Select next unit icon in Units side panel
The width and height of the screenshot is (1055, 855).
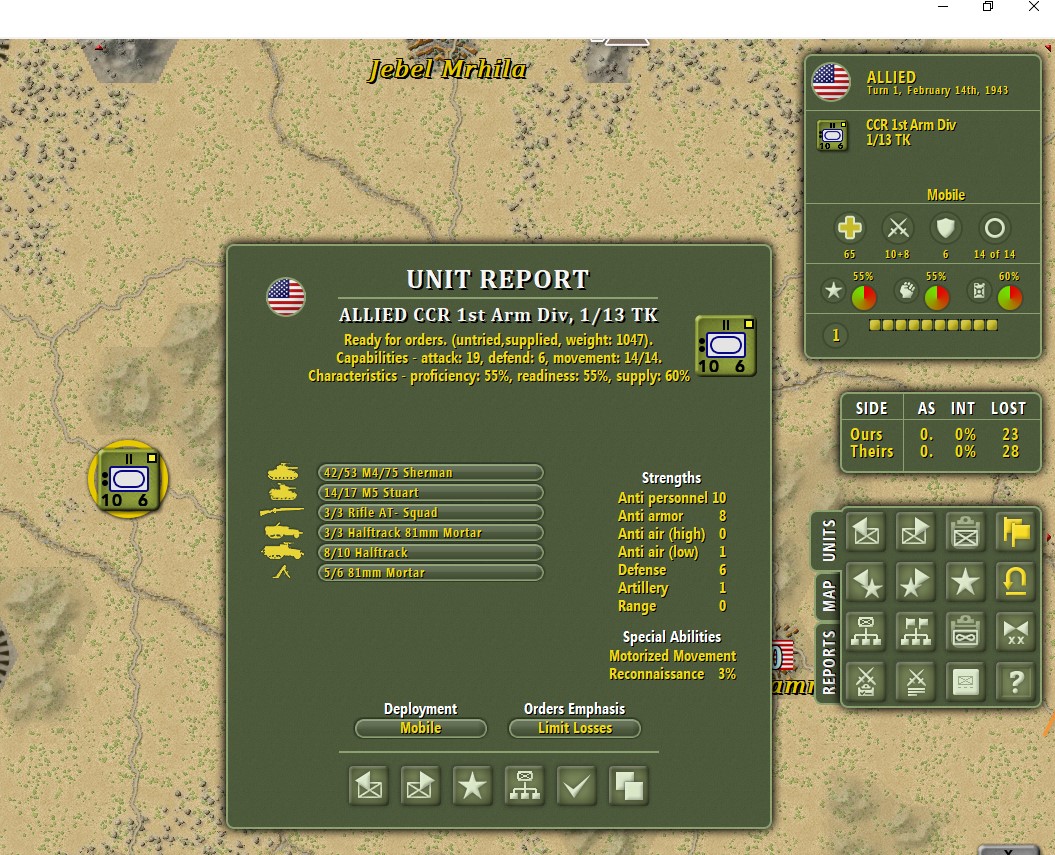click(916, 532)
